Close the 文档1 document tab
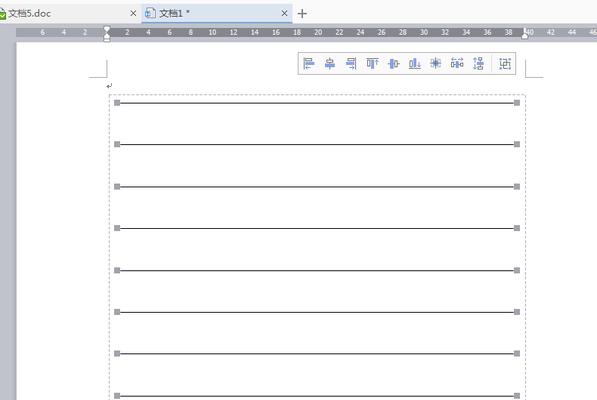597x400 pixels. [284, 13]
